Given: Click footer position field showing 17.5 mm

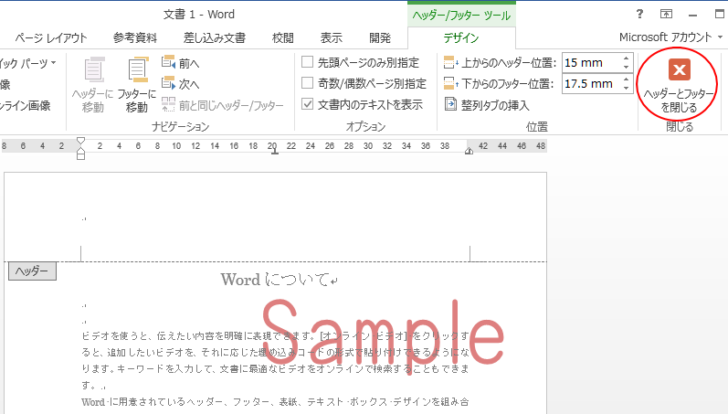Looking at the screenshot, I should point(591,84).
